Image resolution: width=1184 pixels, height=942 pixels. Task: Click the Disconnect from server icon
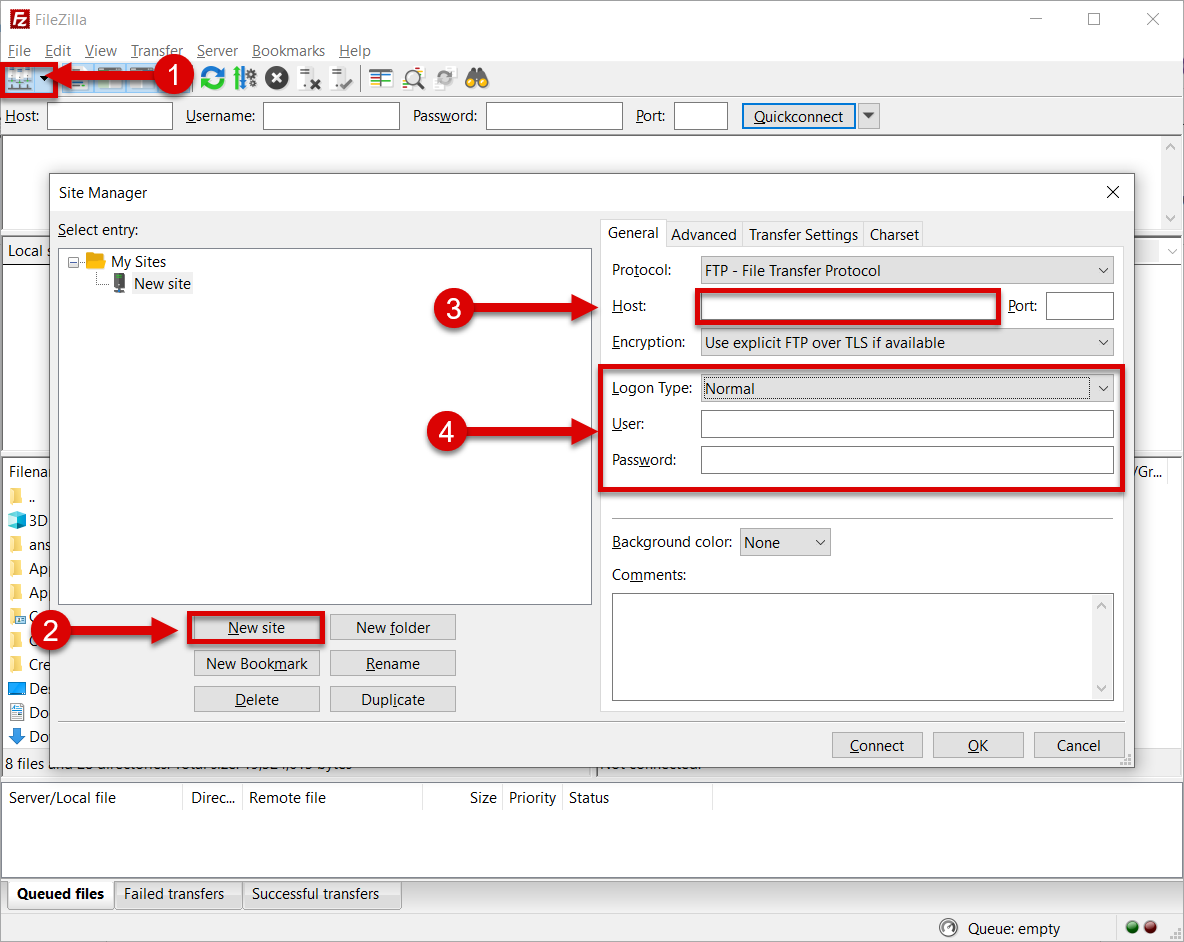pyautogui.click(x=310, y=79)
